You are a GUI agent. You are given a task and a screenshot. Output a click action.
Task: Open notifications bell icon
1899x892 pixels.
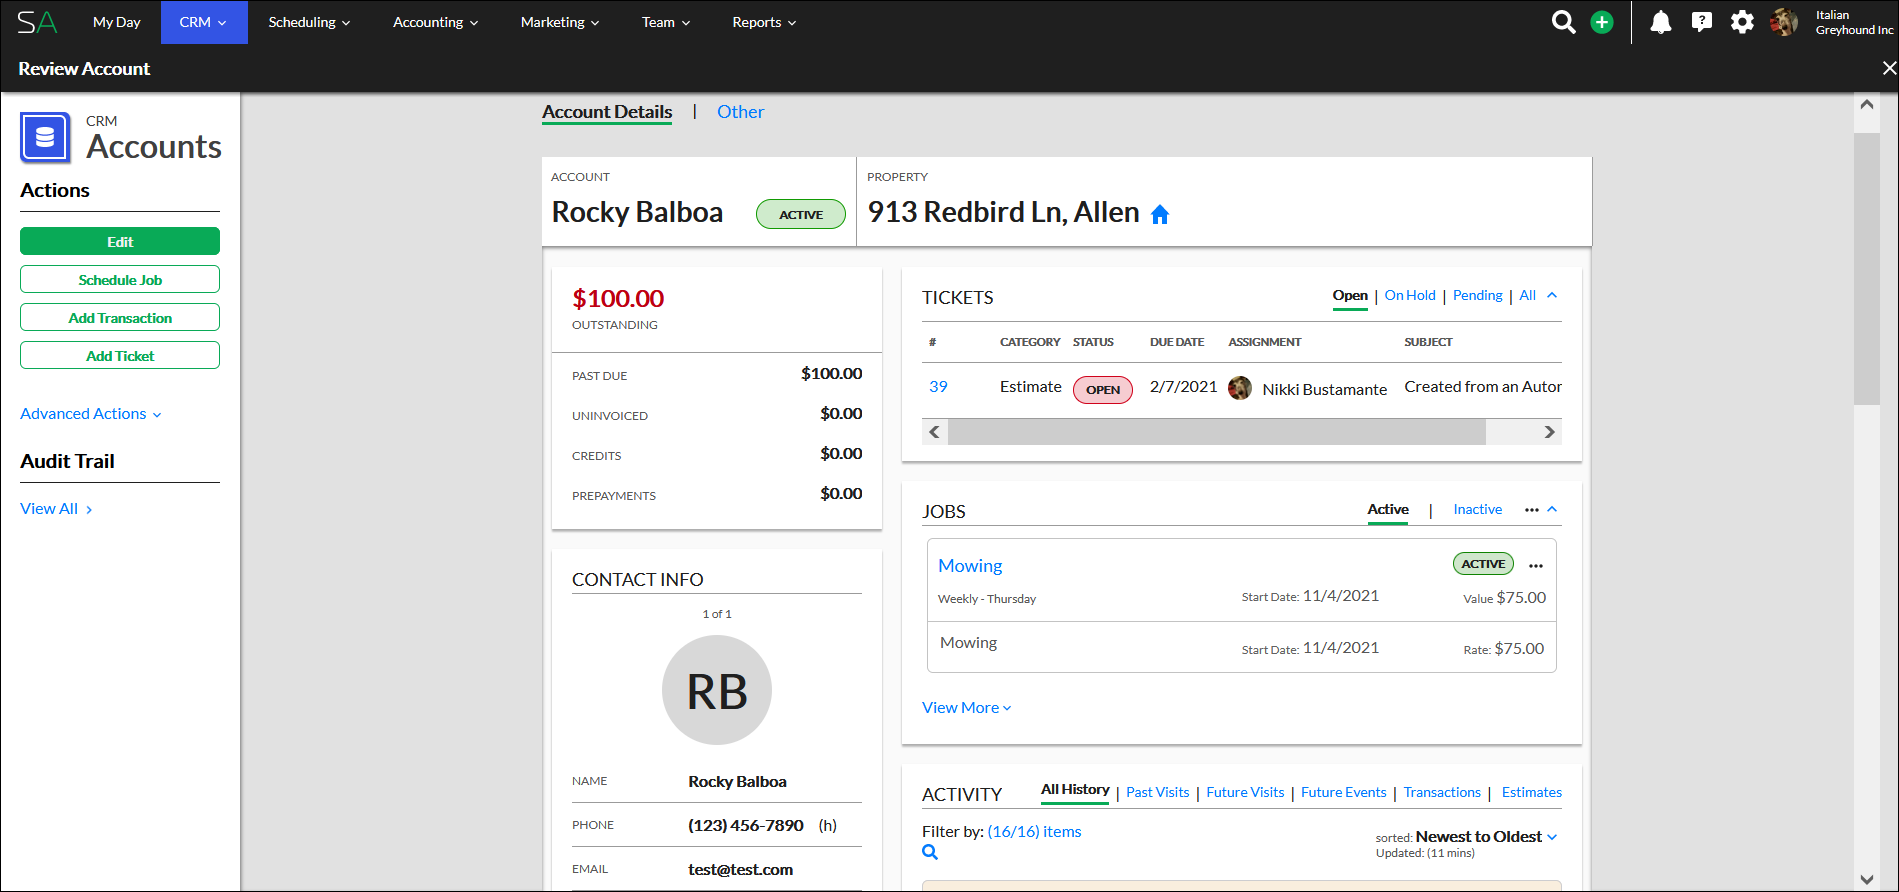(x=1661, y=22)
